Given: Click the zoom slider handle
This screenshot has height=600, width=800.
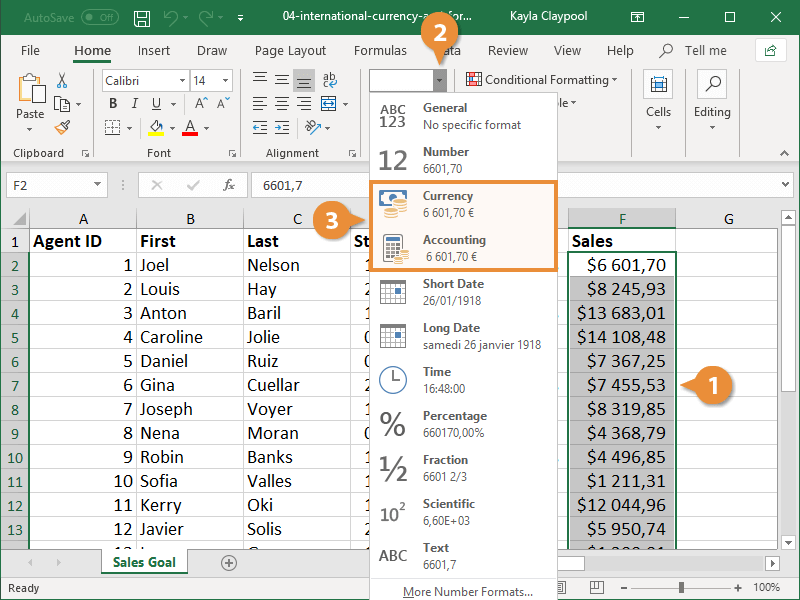Looking at the screenshot, I should [681, 588].
